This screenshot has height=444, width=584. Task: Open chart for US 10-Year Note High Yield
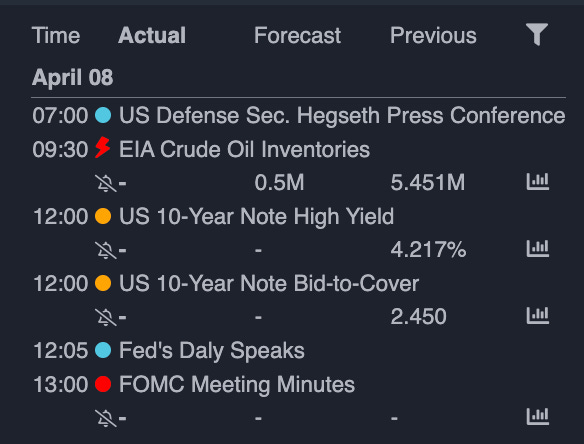537,248
